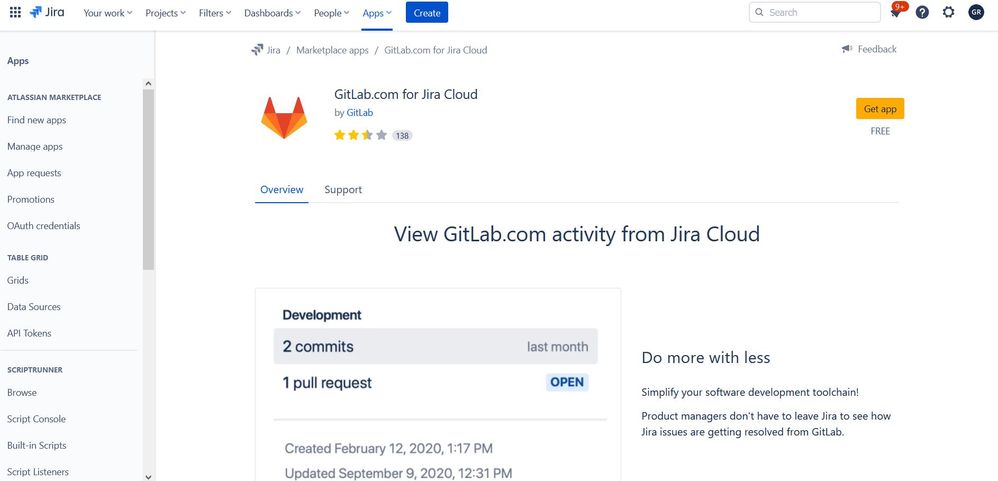
Task: Click the Feedback megaphone icon
Action: click(x=847, y=49)
